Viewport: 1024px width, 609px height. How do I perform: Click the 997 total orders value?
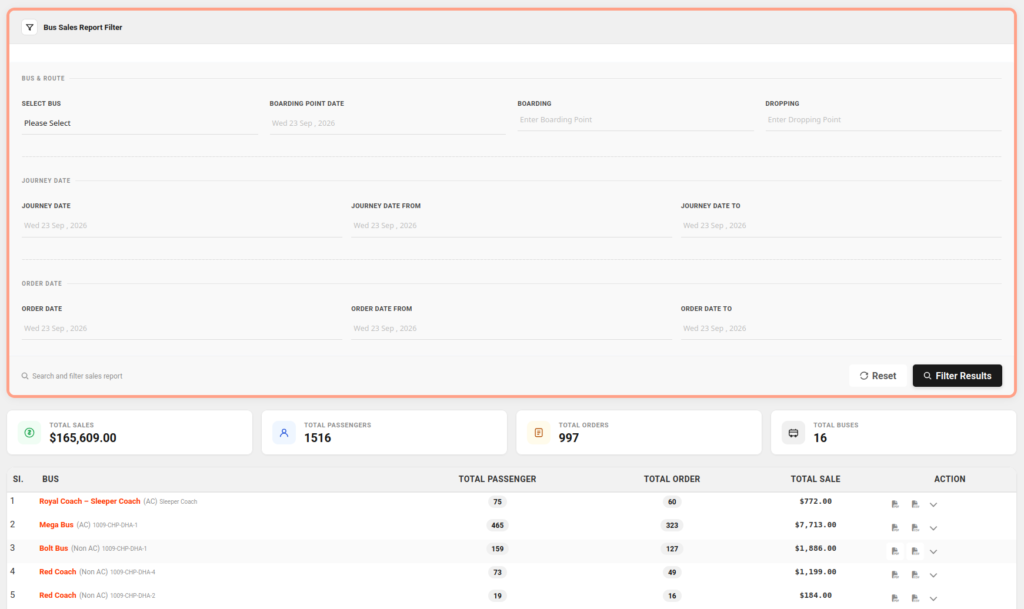tap(569, 438)
